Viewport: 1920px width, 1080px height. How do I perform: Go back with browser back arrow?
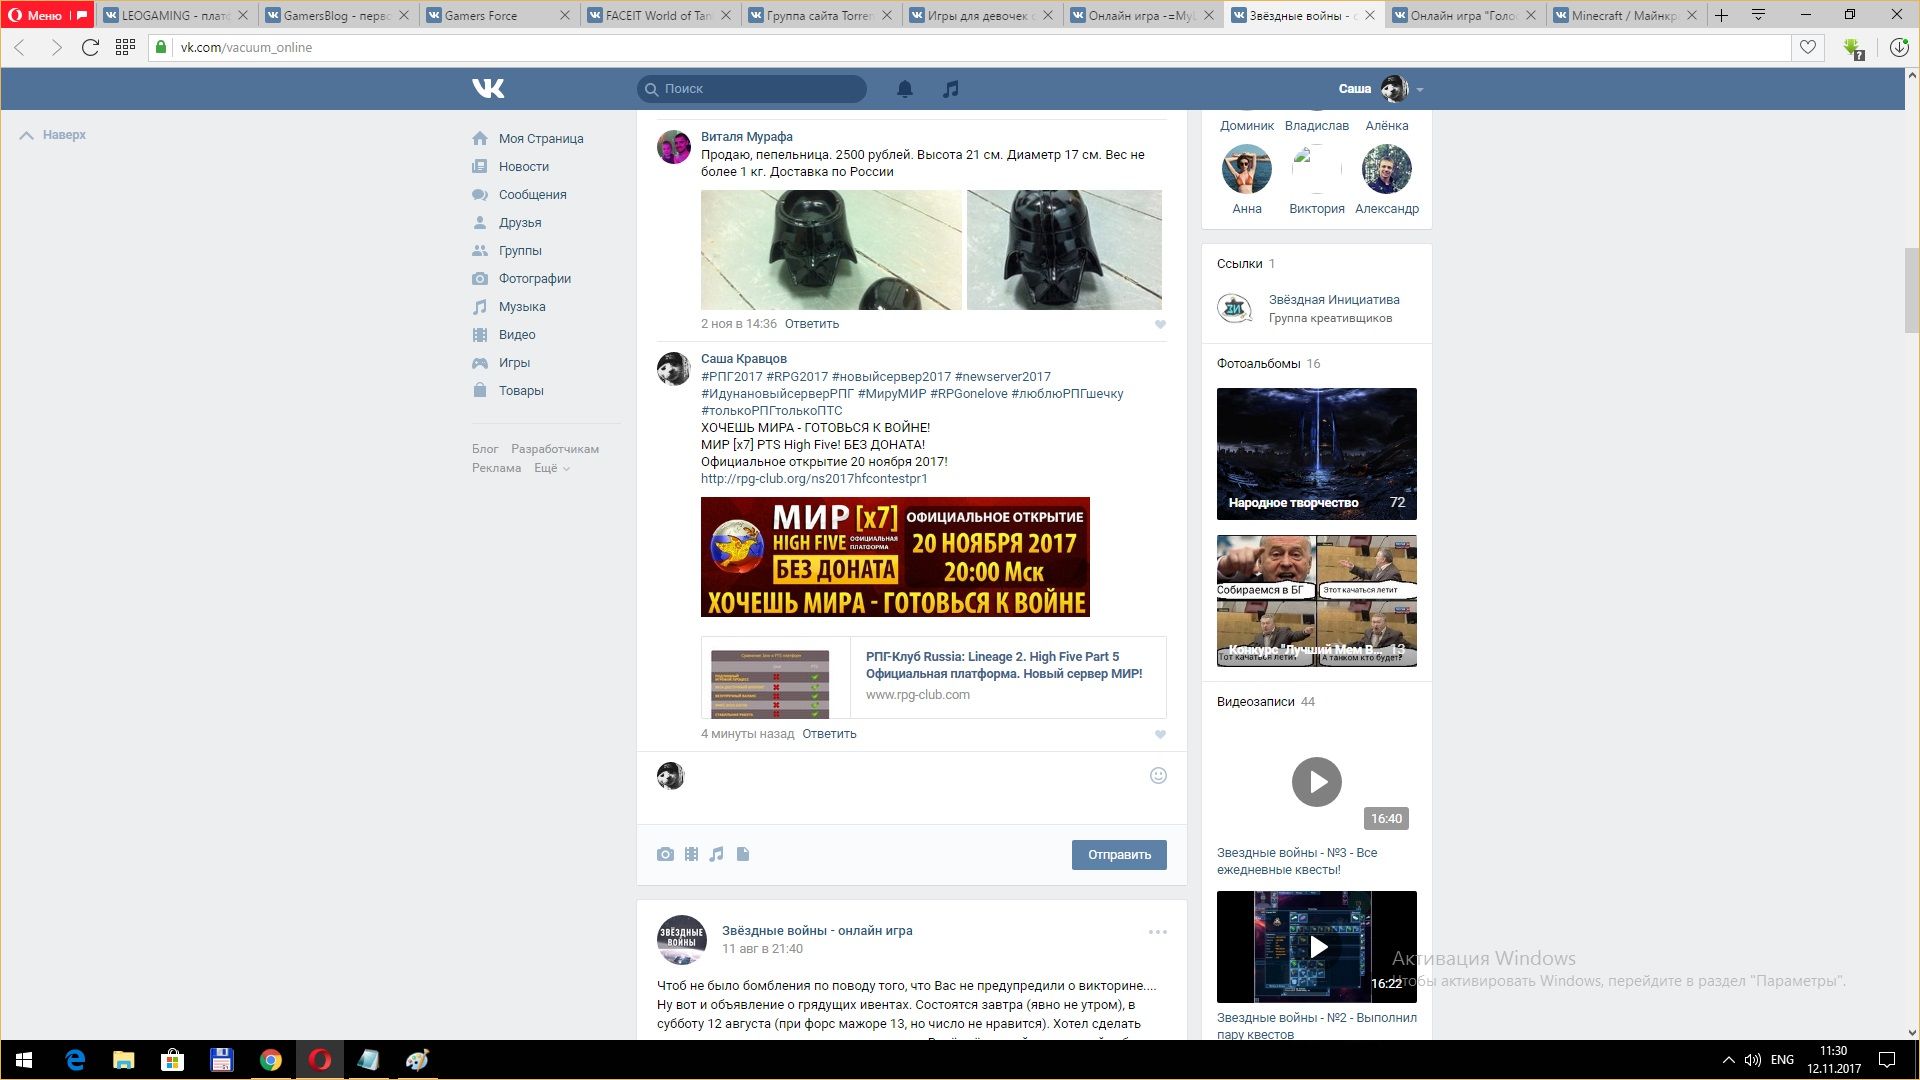tap(20, 47)
